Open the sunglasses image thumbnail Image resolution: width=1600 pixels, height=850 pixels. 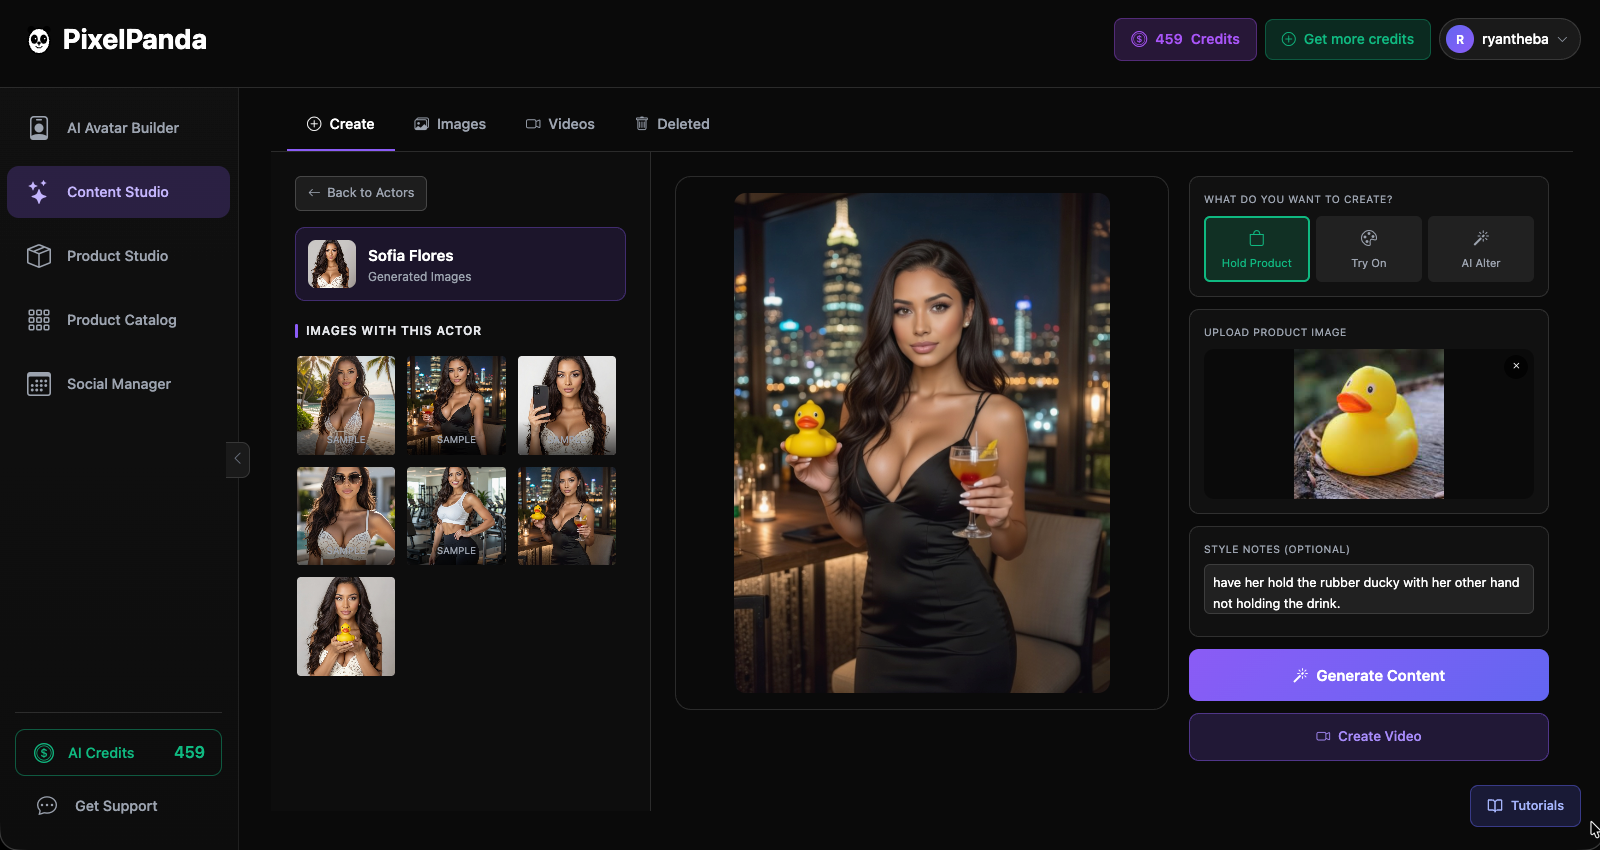(x=346, y=516)
